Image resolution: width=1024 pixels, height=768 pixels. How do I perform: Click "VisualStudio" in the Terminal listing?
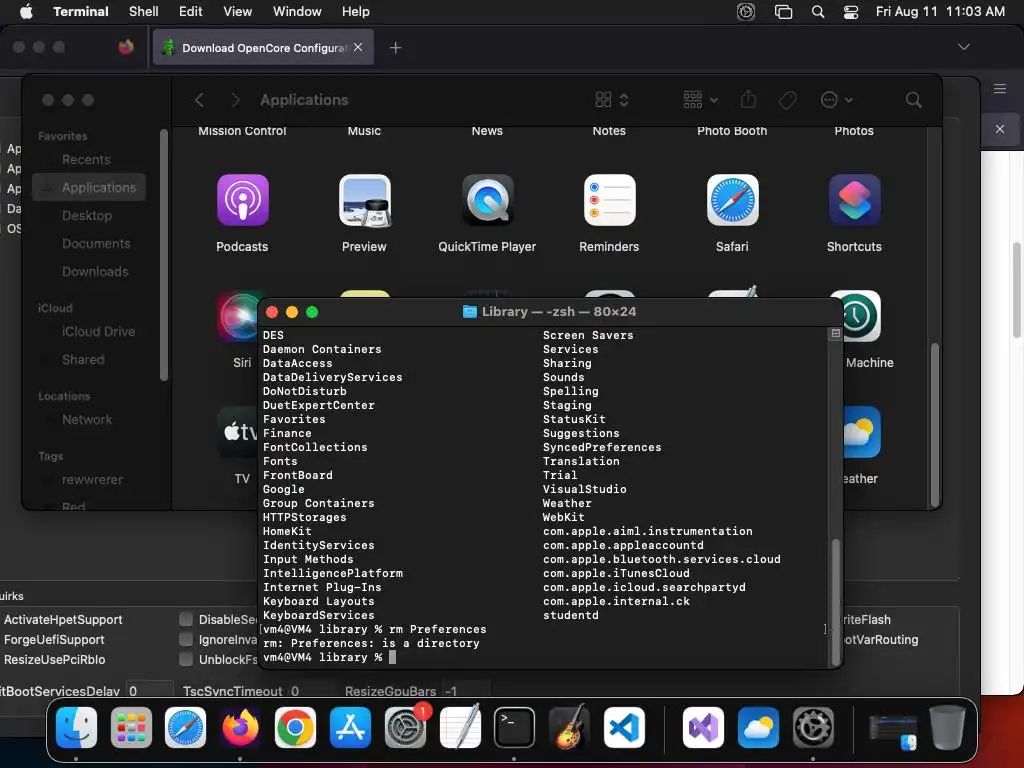click(x=584, y=489)
